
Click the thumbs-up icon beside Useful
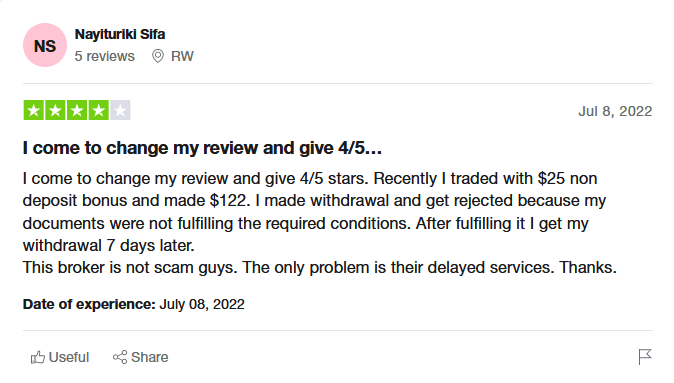click(38, 357)
